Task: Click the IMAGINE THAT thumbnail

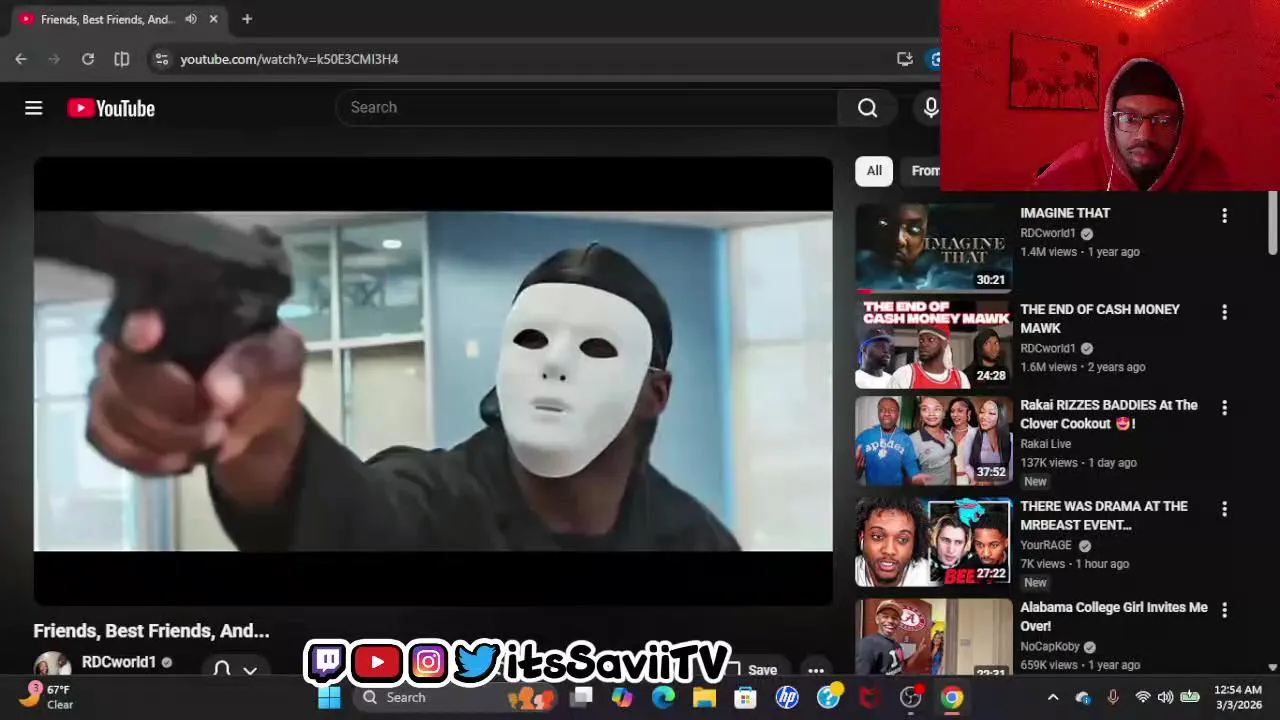Action: pos(934,248)
